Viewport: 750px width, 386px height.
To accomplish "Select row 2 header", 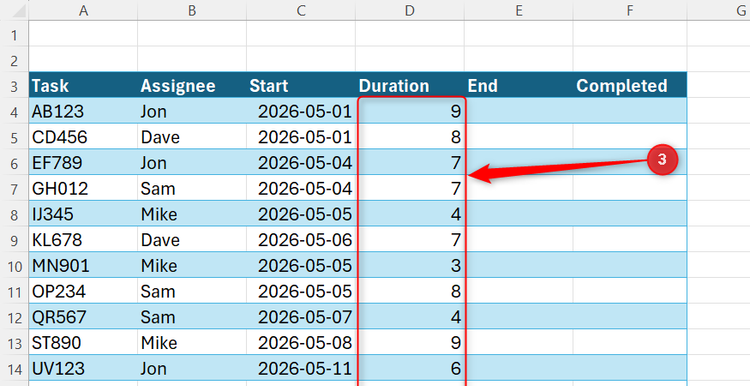I will [14, 60].
